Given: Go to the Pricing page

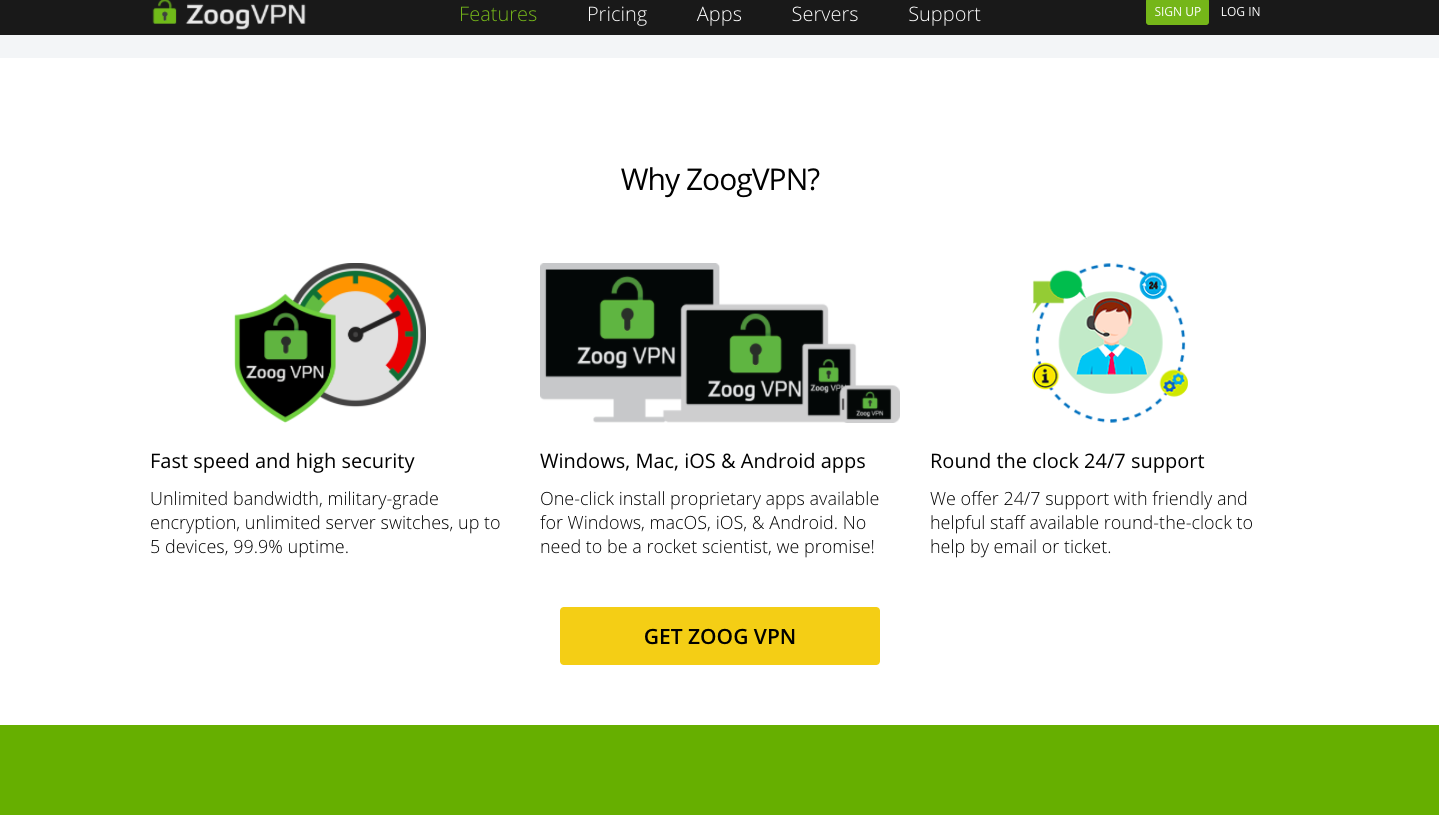Looking at the screenshot, I should (x=617, y=14).
